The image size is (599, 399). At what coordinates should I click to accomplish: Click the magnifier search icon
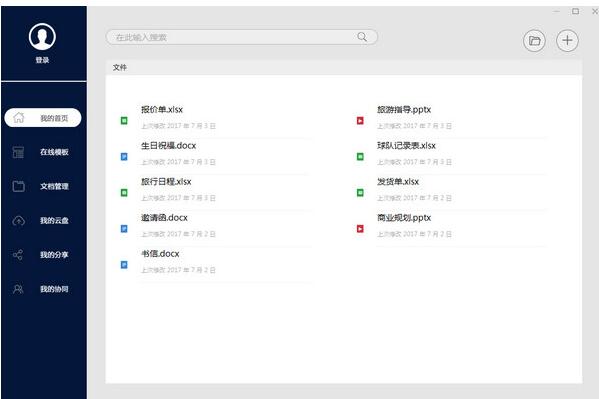click(x=362, y=37)
